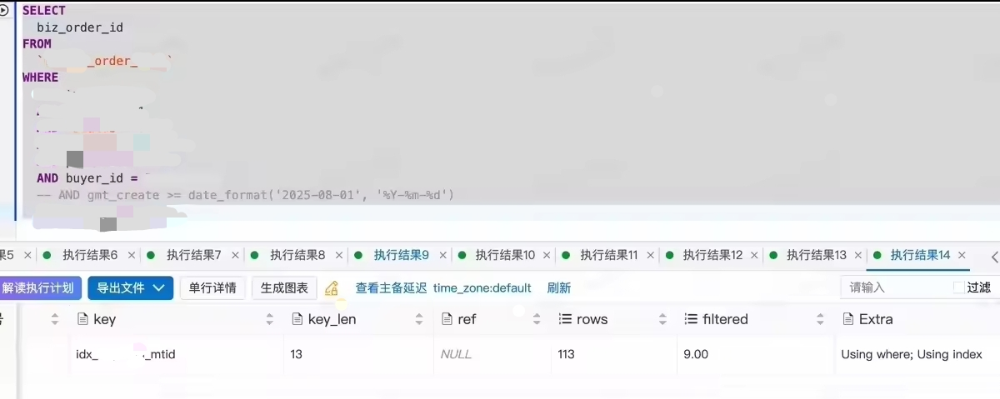Viewport: 1000px width, 399px height.
Task: Click the WHERE keyword in the editor
Action: pos(40,77)
